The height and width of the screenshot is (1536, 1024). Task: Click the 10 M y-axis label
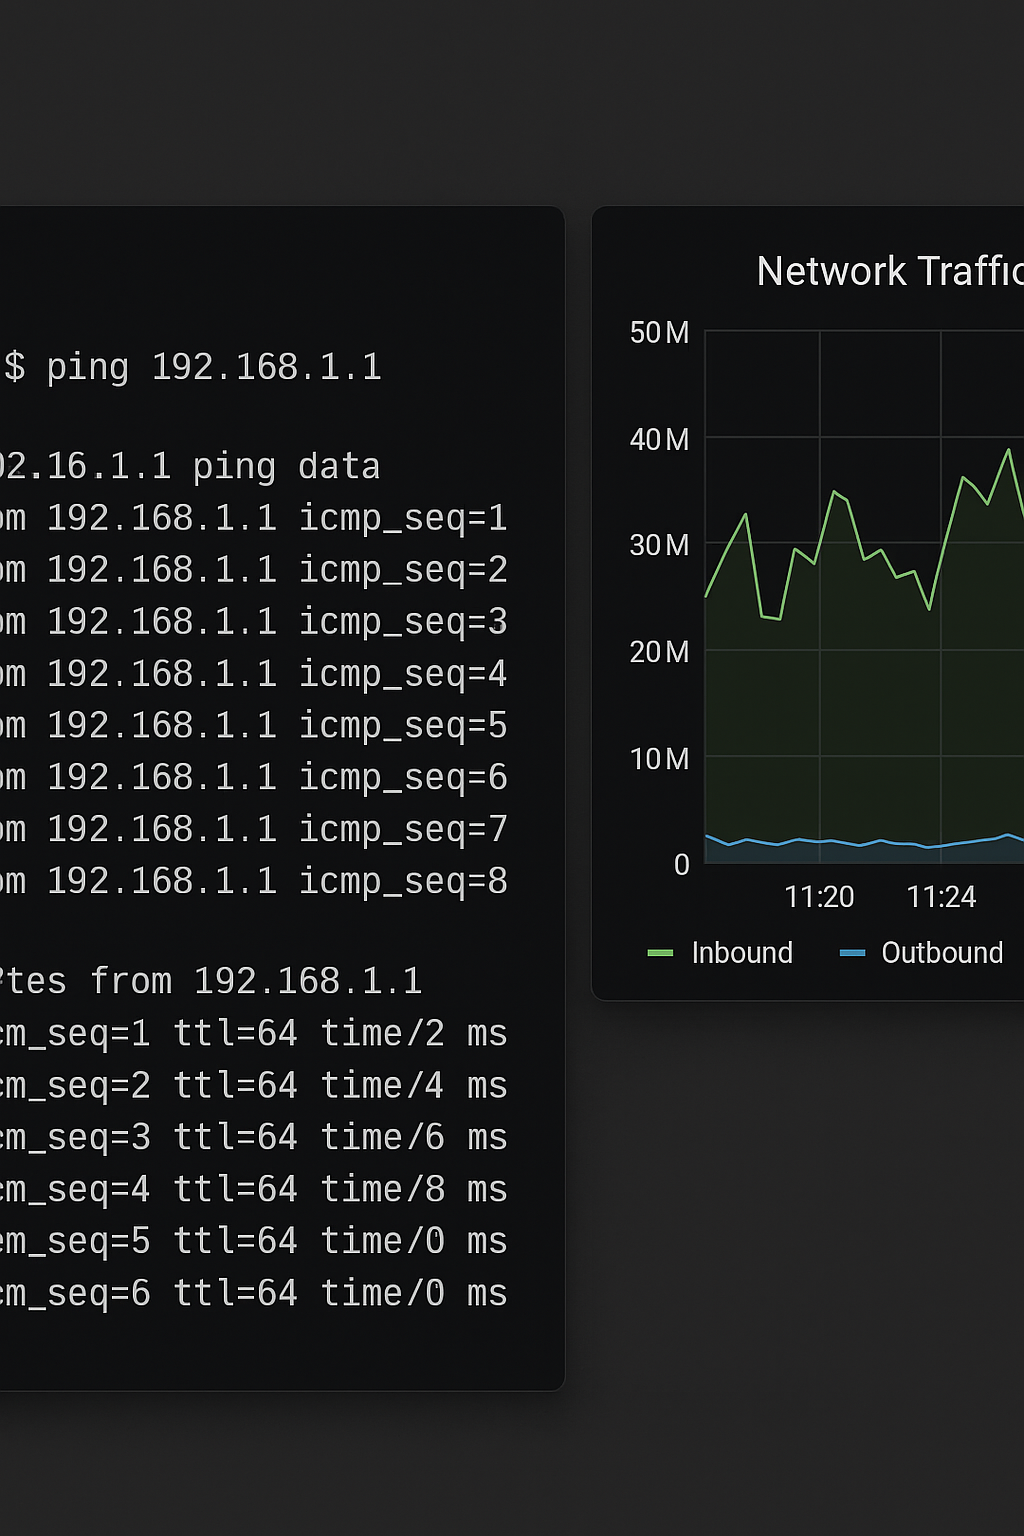coord(659,760)
